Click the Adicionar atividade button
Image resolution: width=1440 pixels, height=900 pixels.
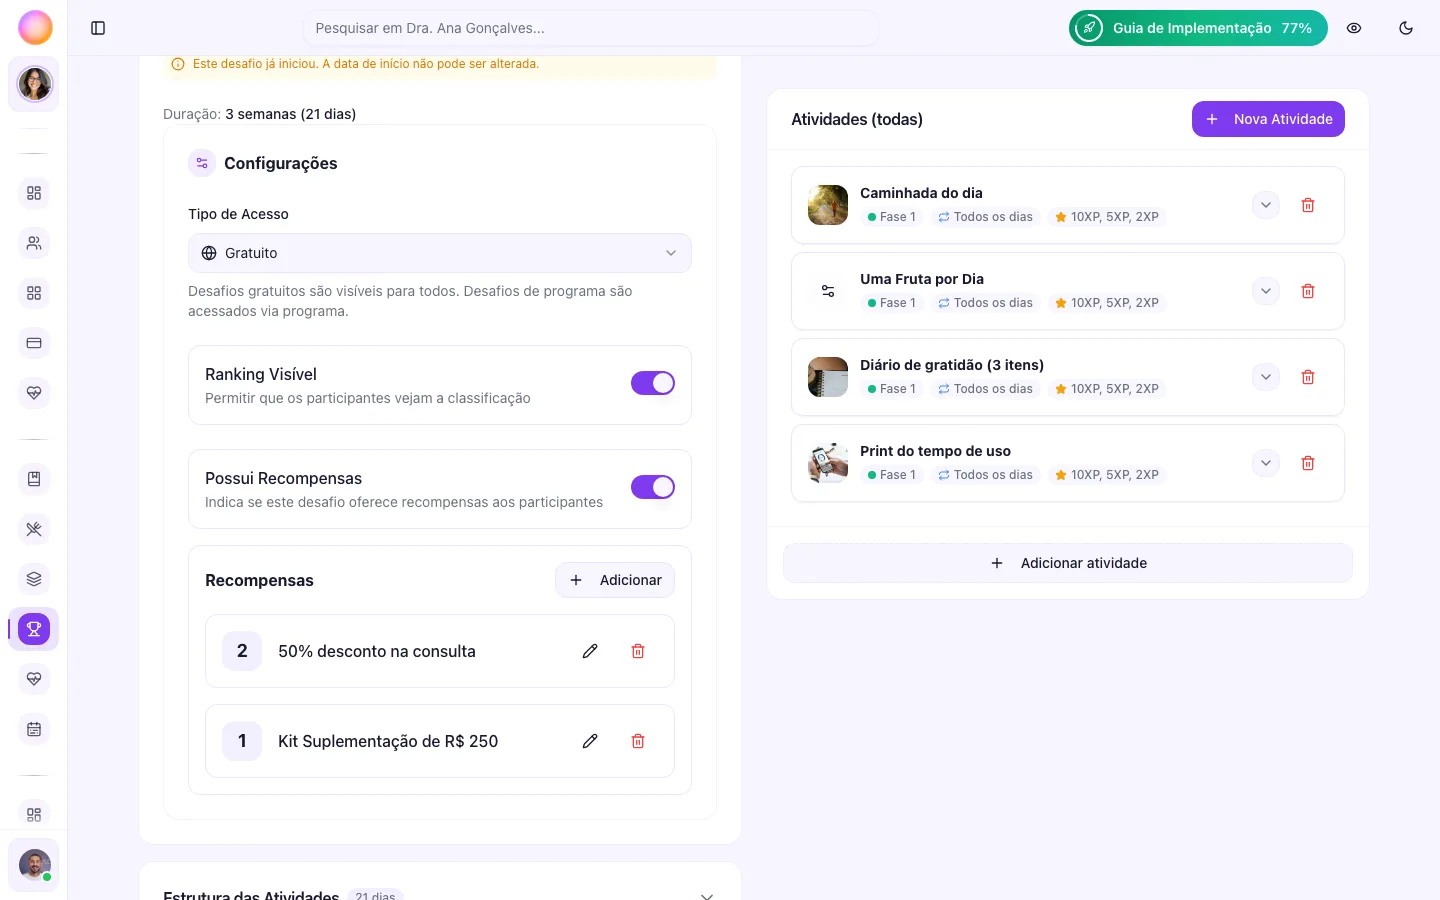coord(1068,563)
